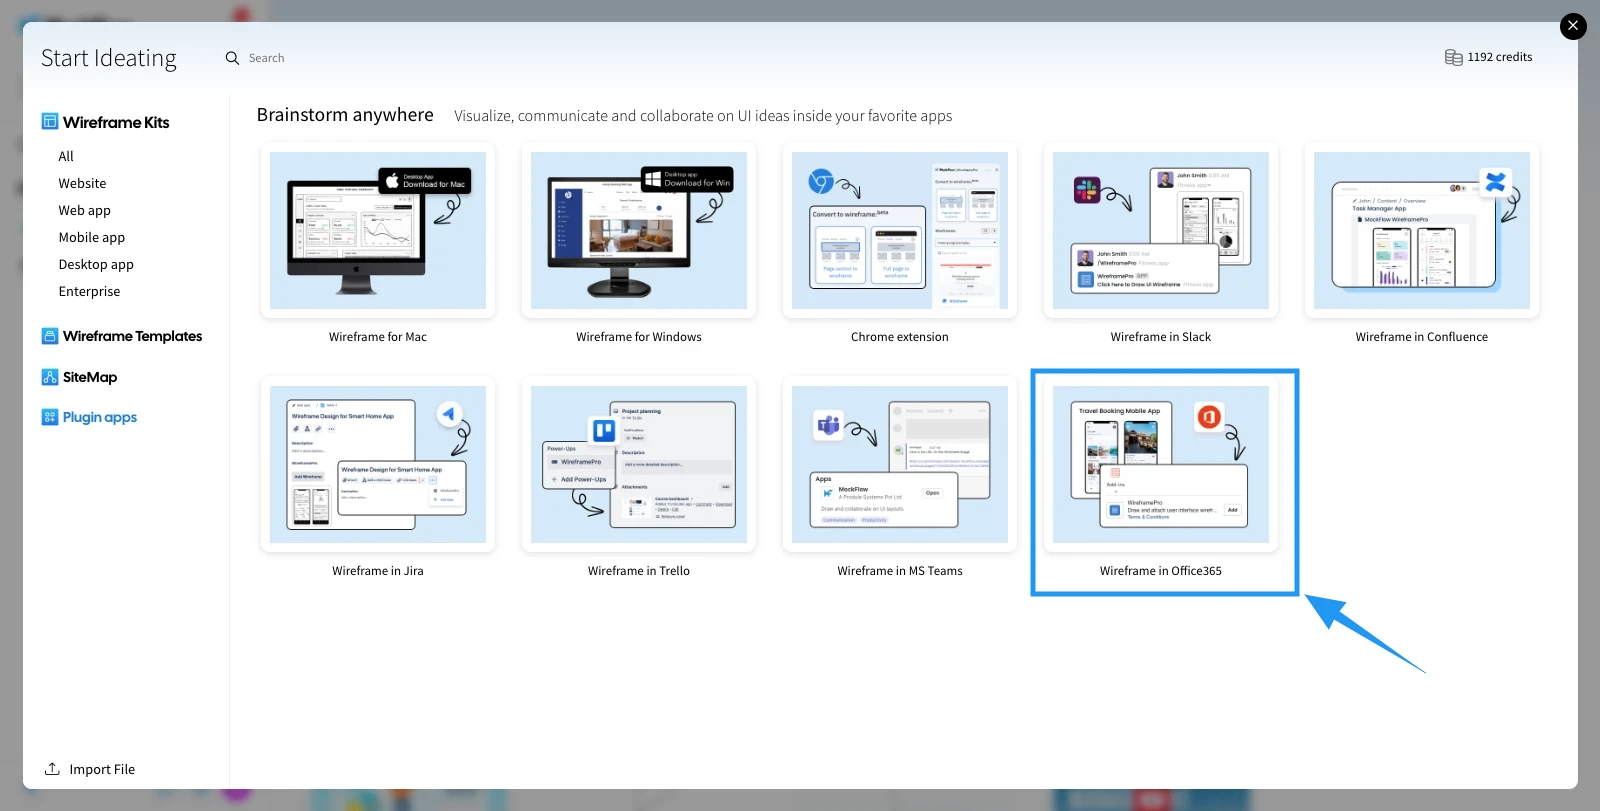Select the Web app category
The height and width of the screenshot is (811, 1600).
[x=85, y=210]
